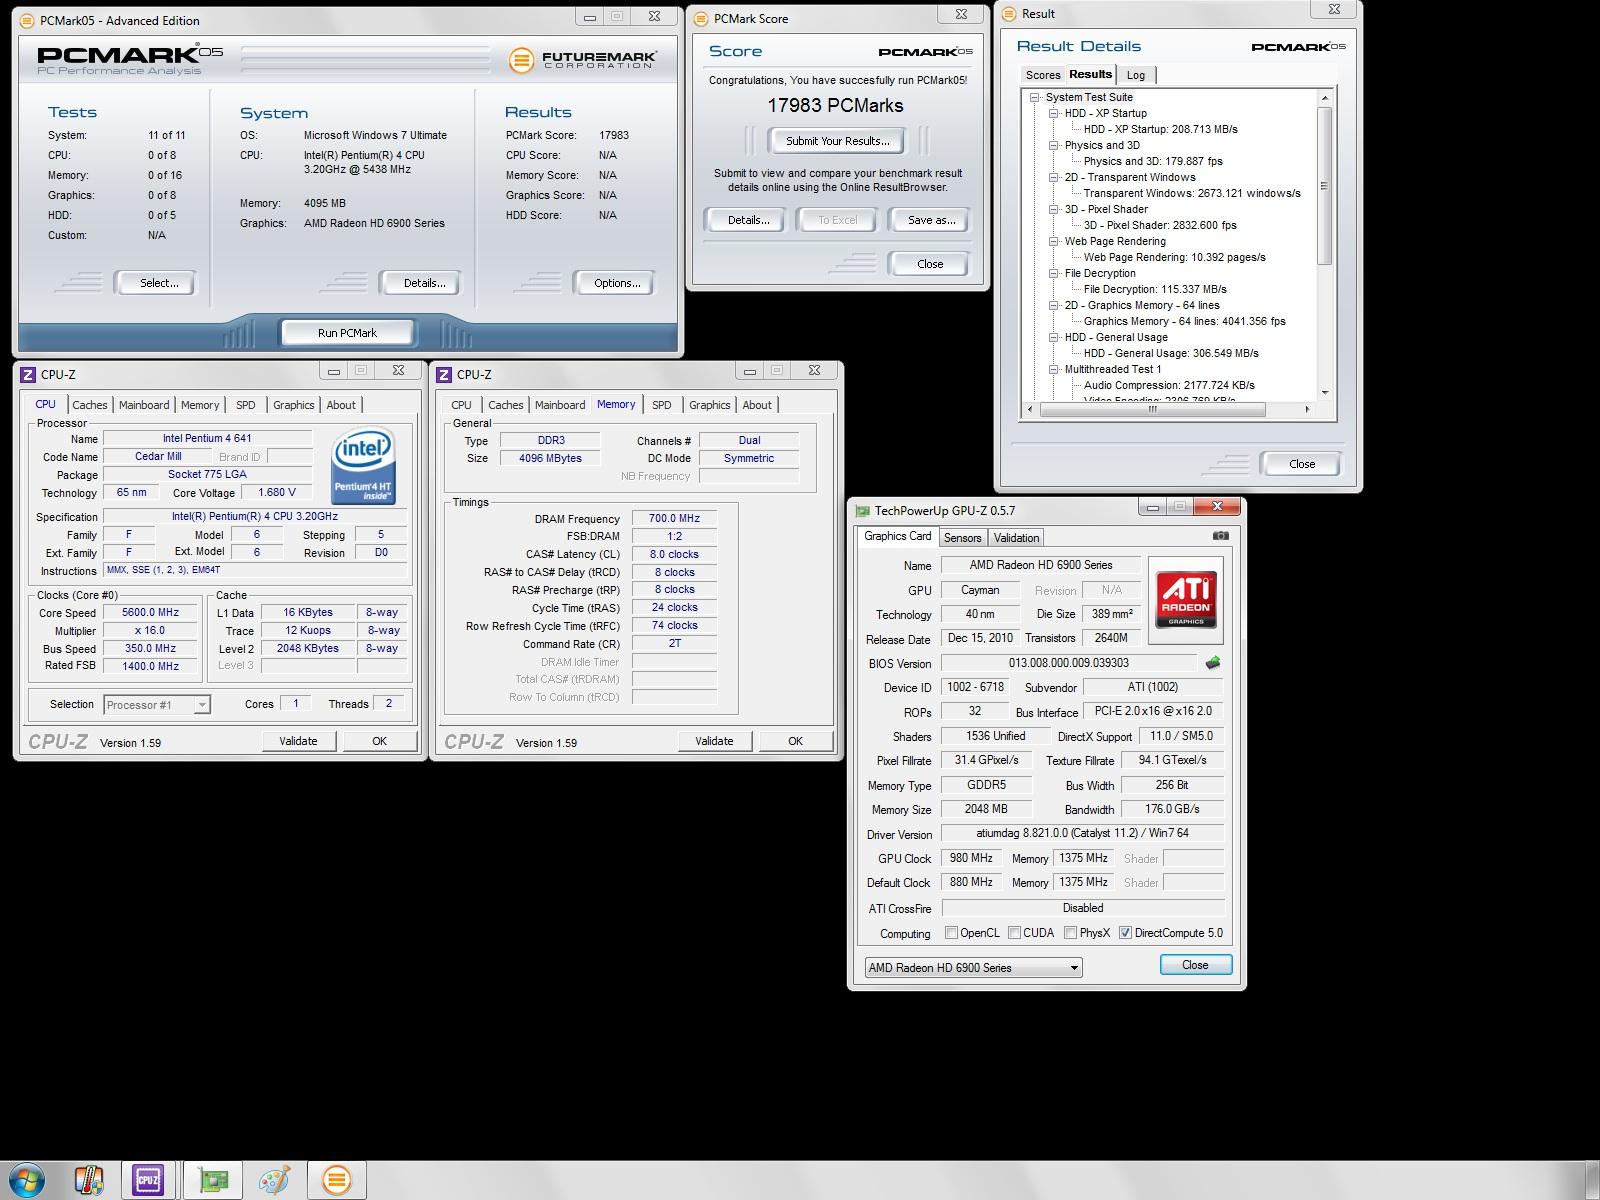Click the scroll down arrow in Result tree
Image resolution: width=1600 pixels, height=1200 pixels.
point(1324,393)
